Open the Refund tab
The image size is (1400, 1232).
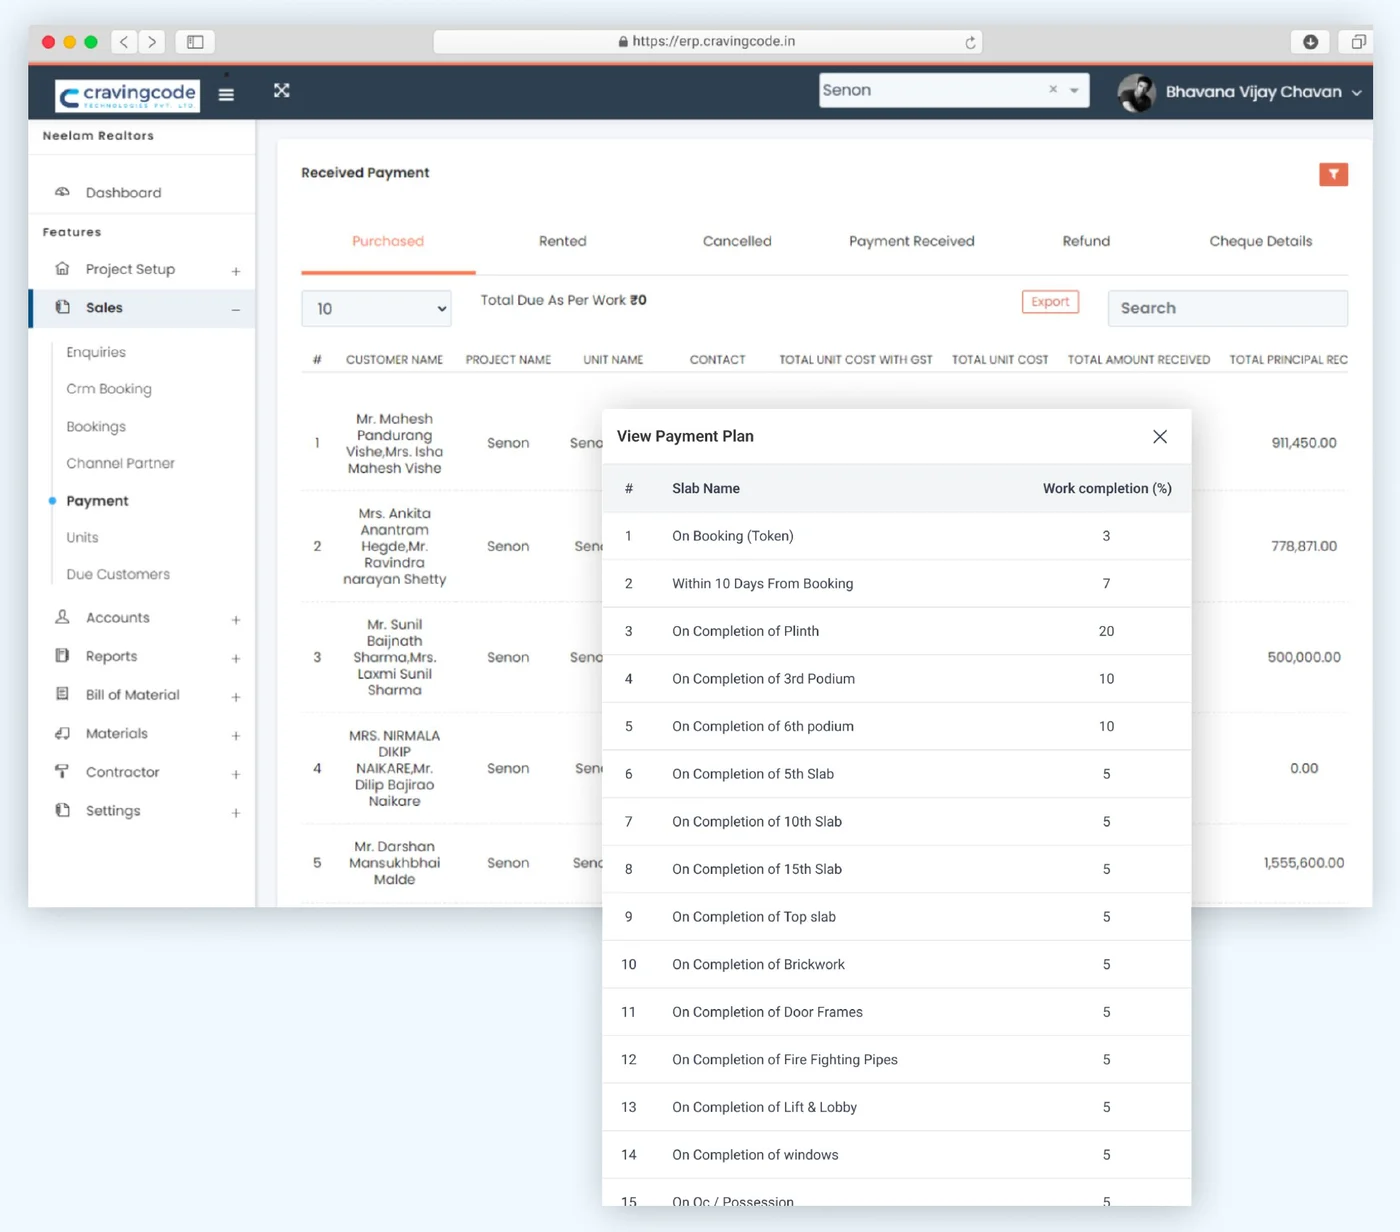[1086, 241]
